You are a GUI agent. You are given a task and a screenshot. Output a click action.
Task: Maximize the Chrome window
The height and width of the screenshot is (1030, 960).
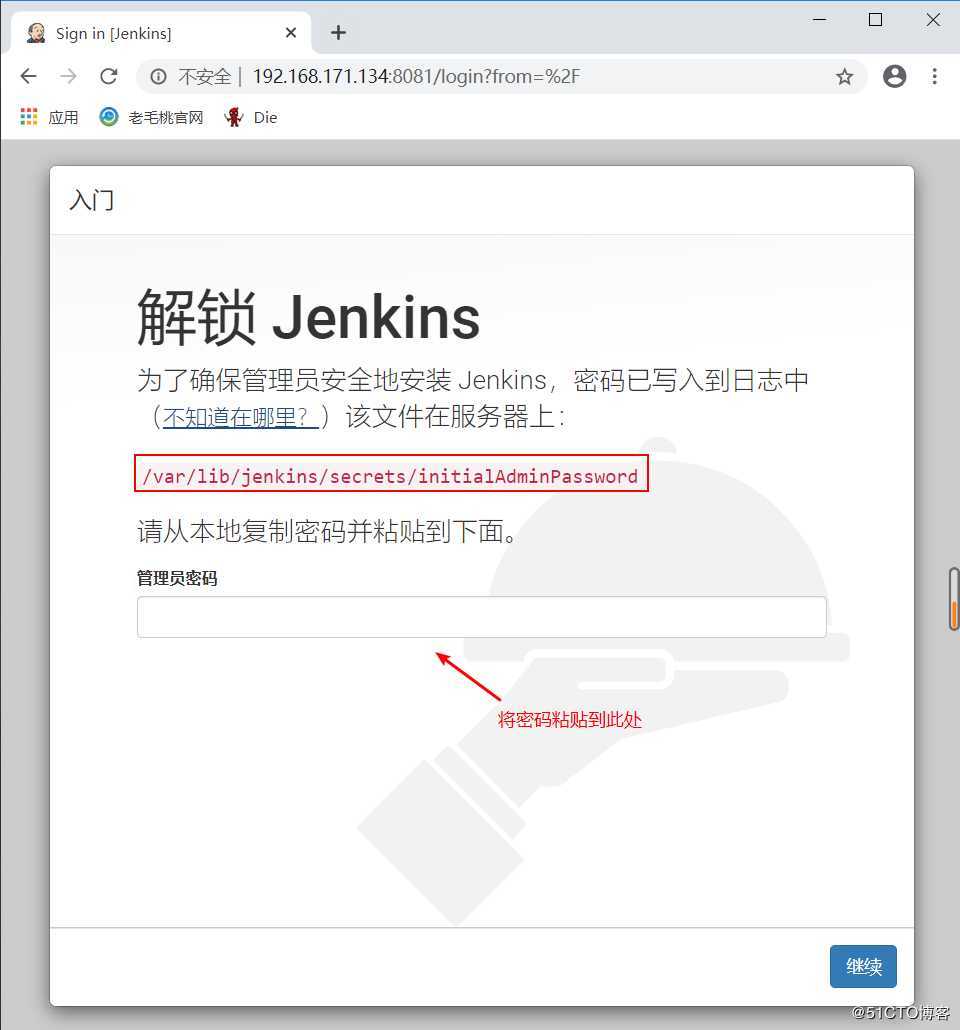[875, 20]
